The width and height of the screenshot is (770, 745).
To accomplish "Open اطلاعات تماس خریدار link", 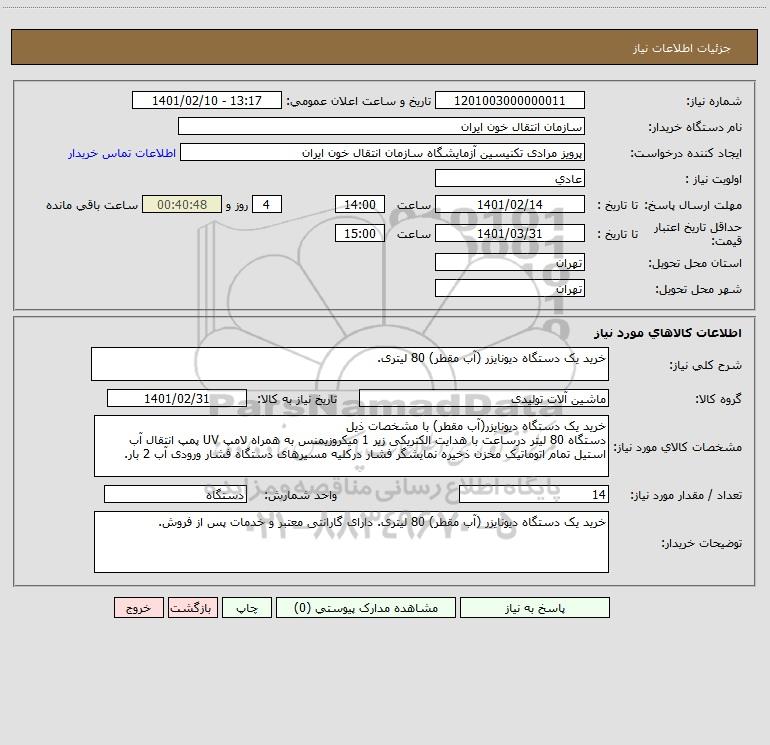I will tap(122, 153).
